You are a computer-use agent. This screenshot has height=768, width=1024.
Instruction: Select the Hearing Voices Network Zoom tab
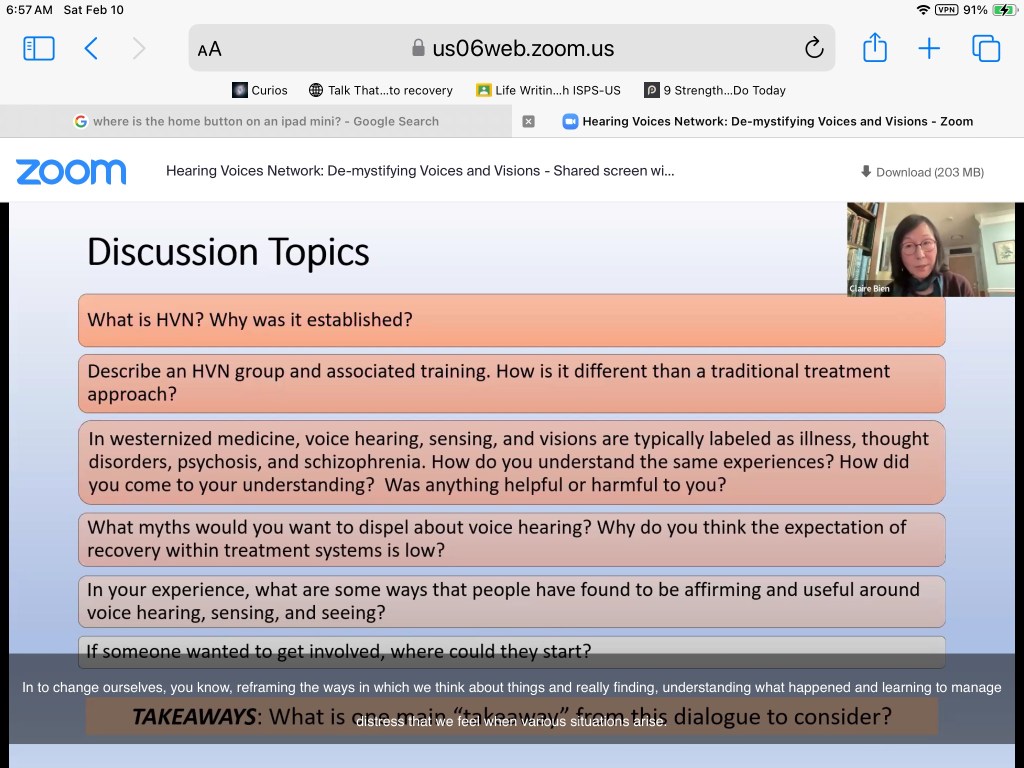click(768, 121)
